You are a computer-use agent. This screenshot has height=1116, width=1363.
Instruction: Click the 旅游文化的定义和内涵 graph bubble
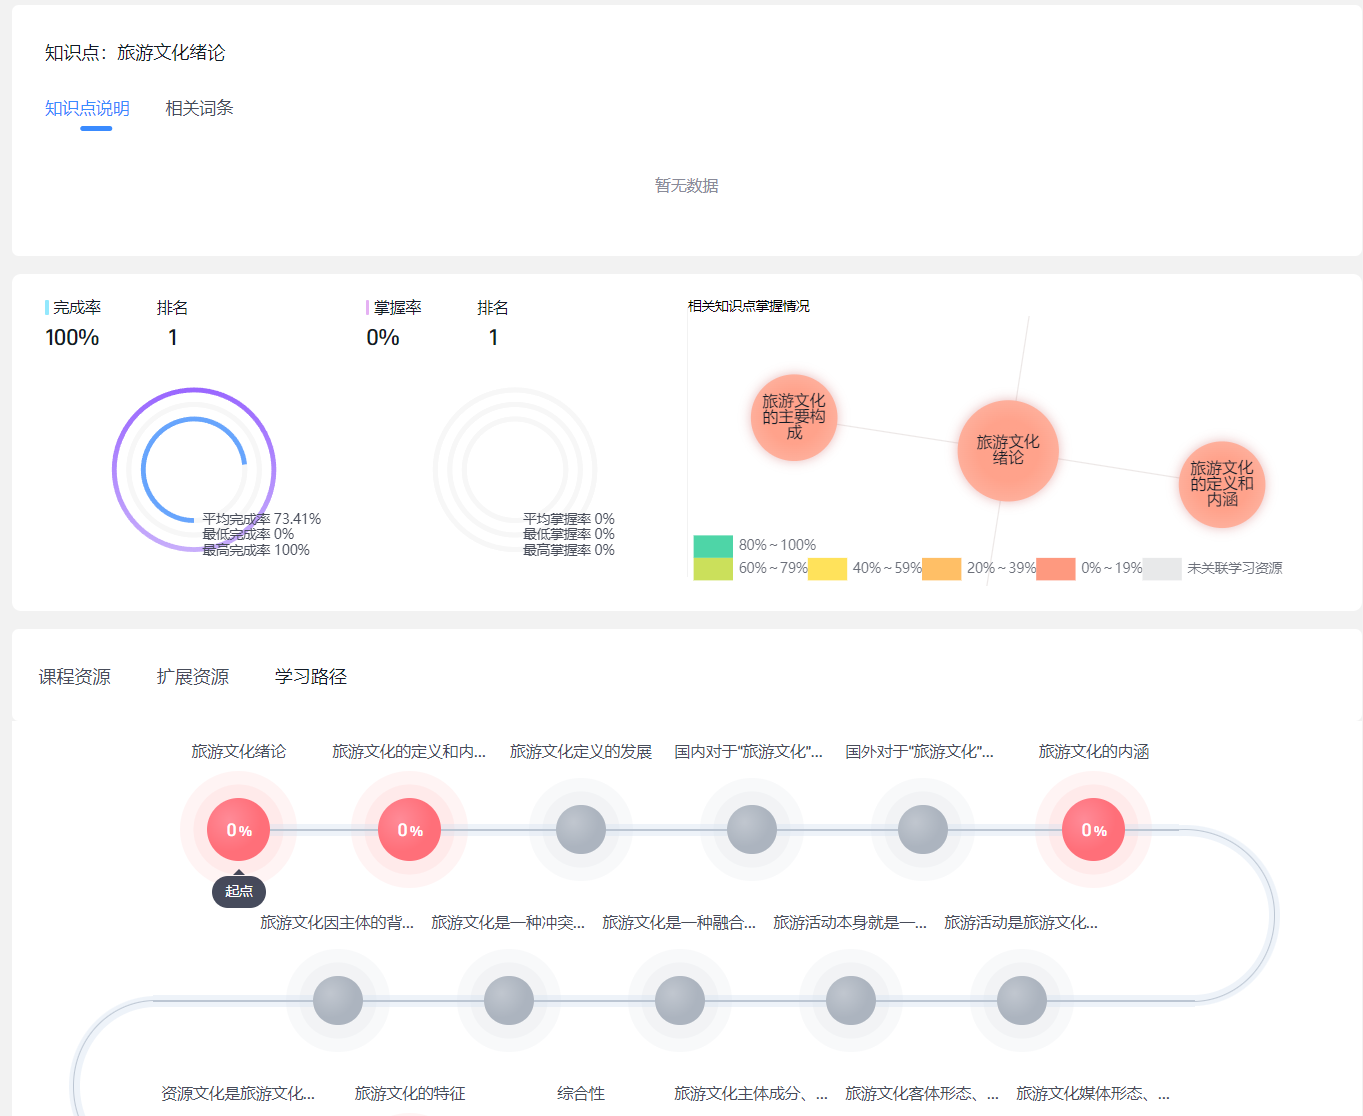(1221, 484)
